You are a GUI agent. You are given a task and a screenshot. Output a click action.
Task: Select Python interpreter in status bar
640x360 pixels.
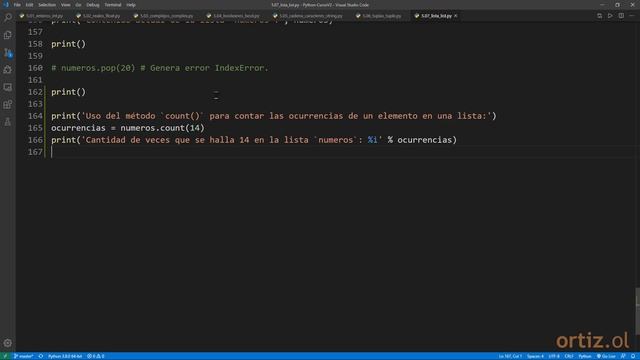tap(65, 356)
